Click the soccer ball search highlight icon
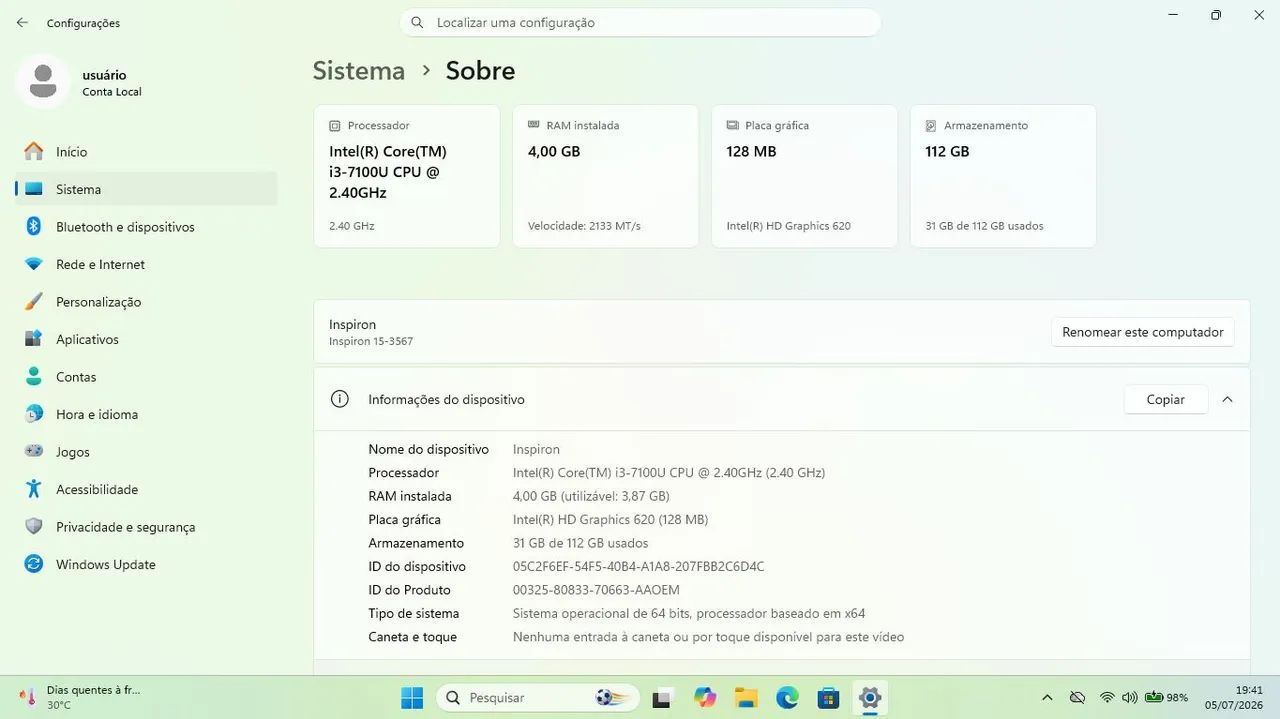Image resolution: width=1280 pixels, height=719 pixels. 612,697
